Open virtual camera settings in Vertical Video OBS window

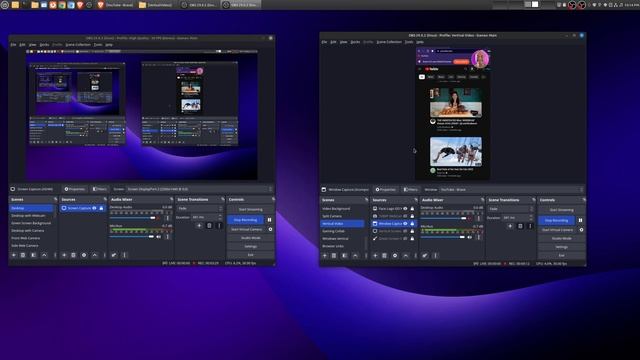[581, 230]
